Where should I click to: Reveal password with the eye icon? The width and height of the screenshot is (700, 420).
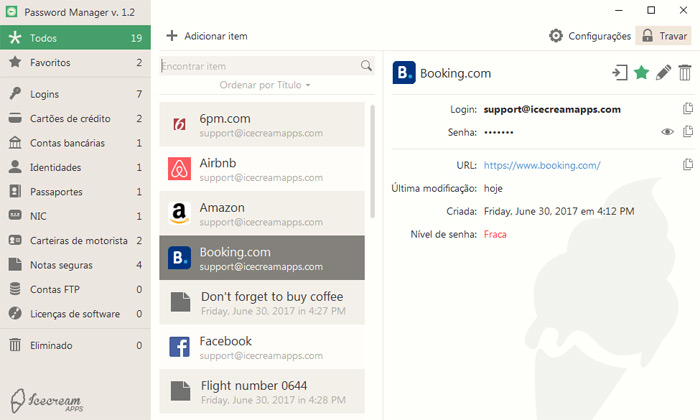[667, 132]
